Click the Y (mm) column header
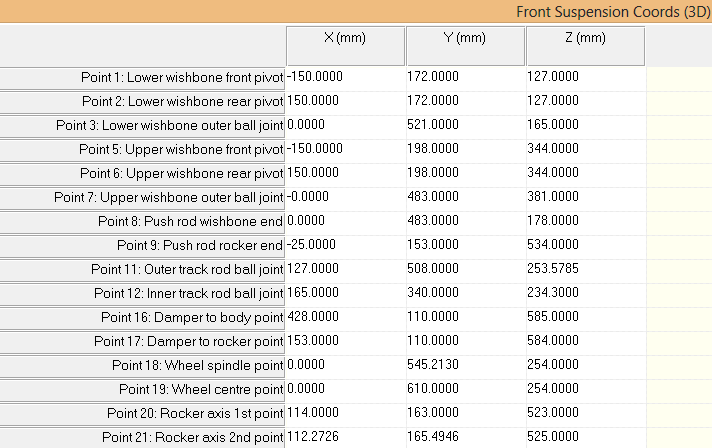Image resolution: width=712 pixels, height=448 pixels. coord(464,39)
